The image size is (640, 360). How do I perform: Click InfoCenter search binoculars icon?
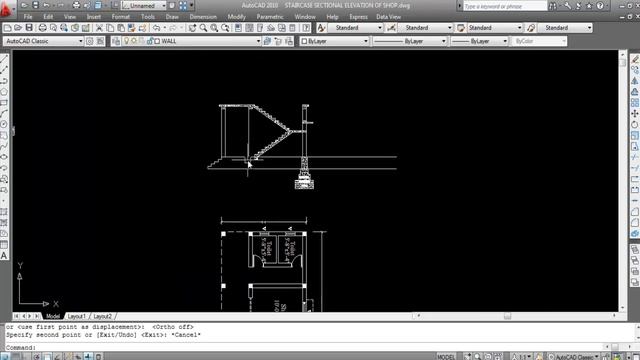553,6
